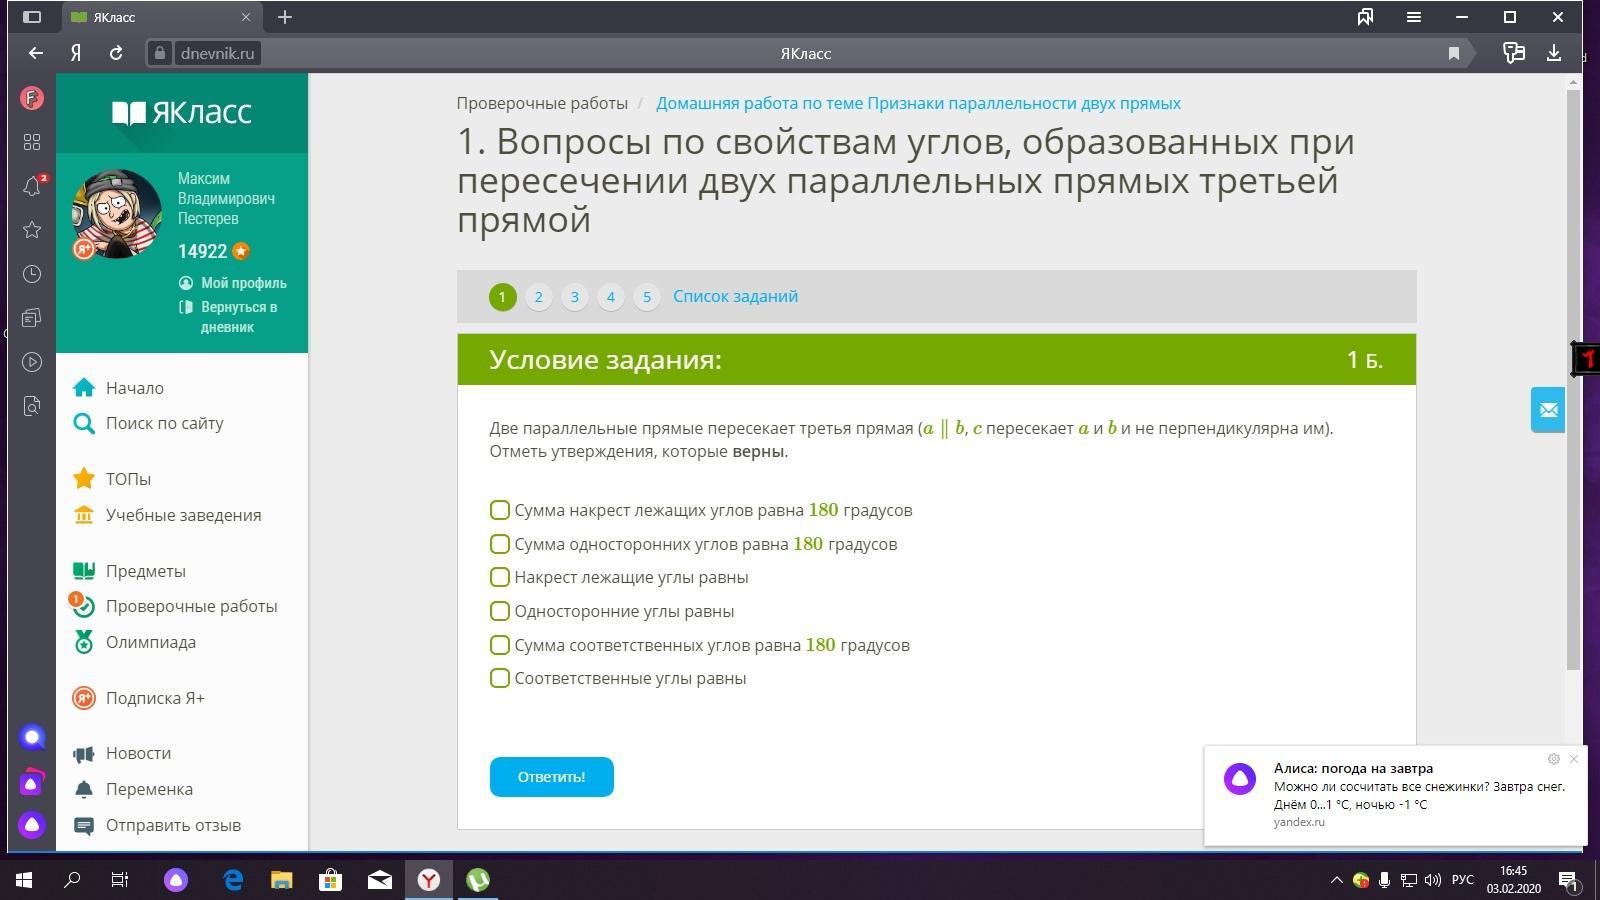The height and width of the screenshot is (900, 1600).
Task: Submit answer with Ответить! button
Action: tap(551, 777)
